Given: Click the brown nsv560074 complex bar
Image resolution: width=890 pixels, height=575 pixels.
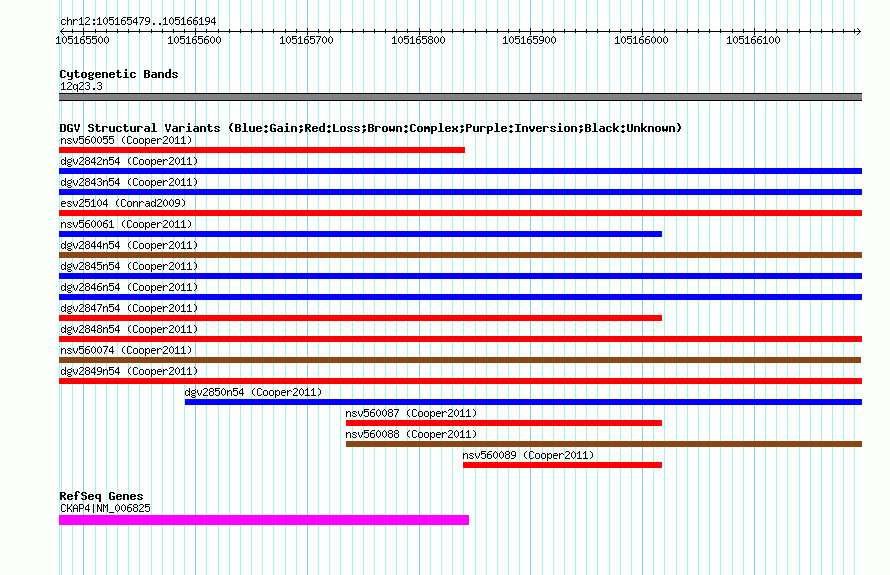Looking at the screenshot, I should click(x=460, y=360).
